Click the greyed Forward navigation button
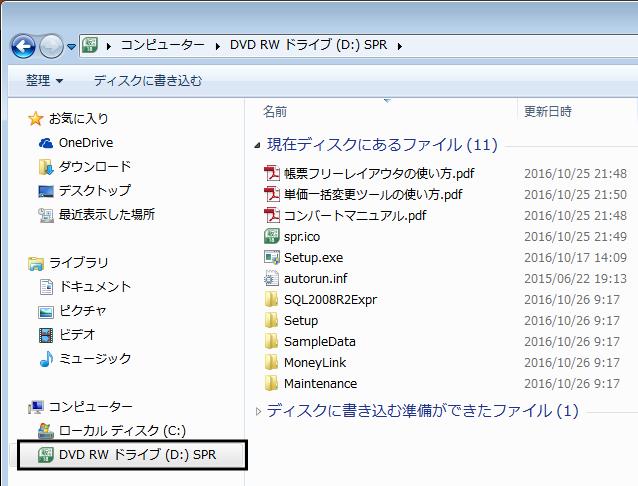The width and height of the screenshot is (638, 486). pos(51,46)
